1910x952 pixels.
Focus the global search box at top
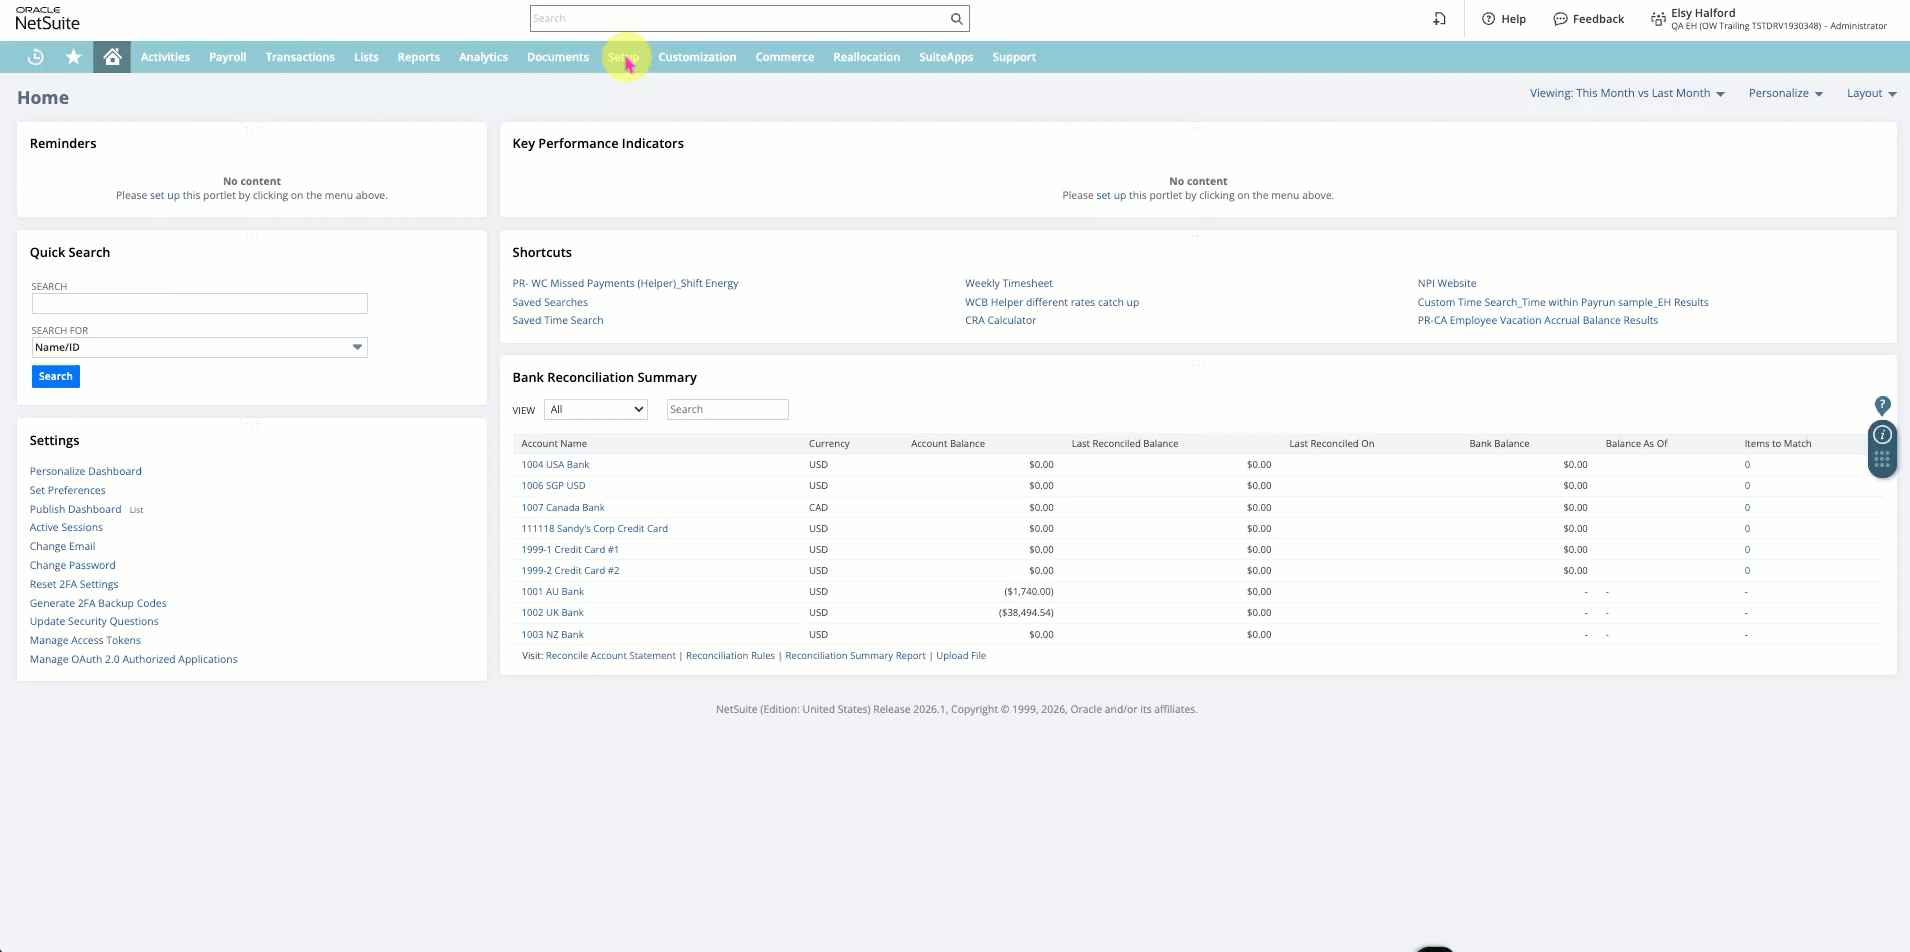(x=738, y=18)
